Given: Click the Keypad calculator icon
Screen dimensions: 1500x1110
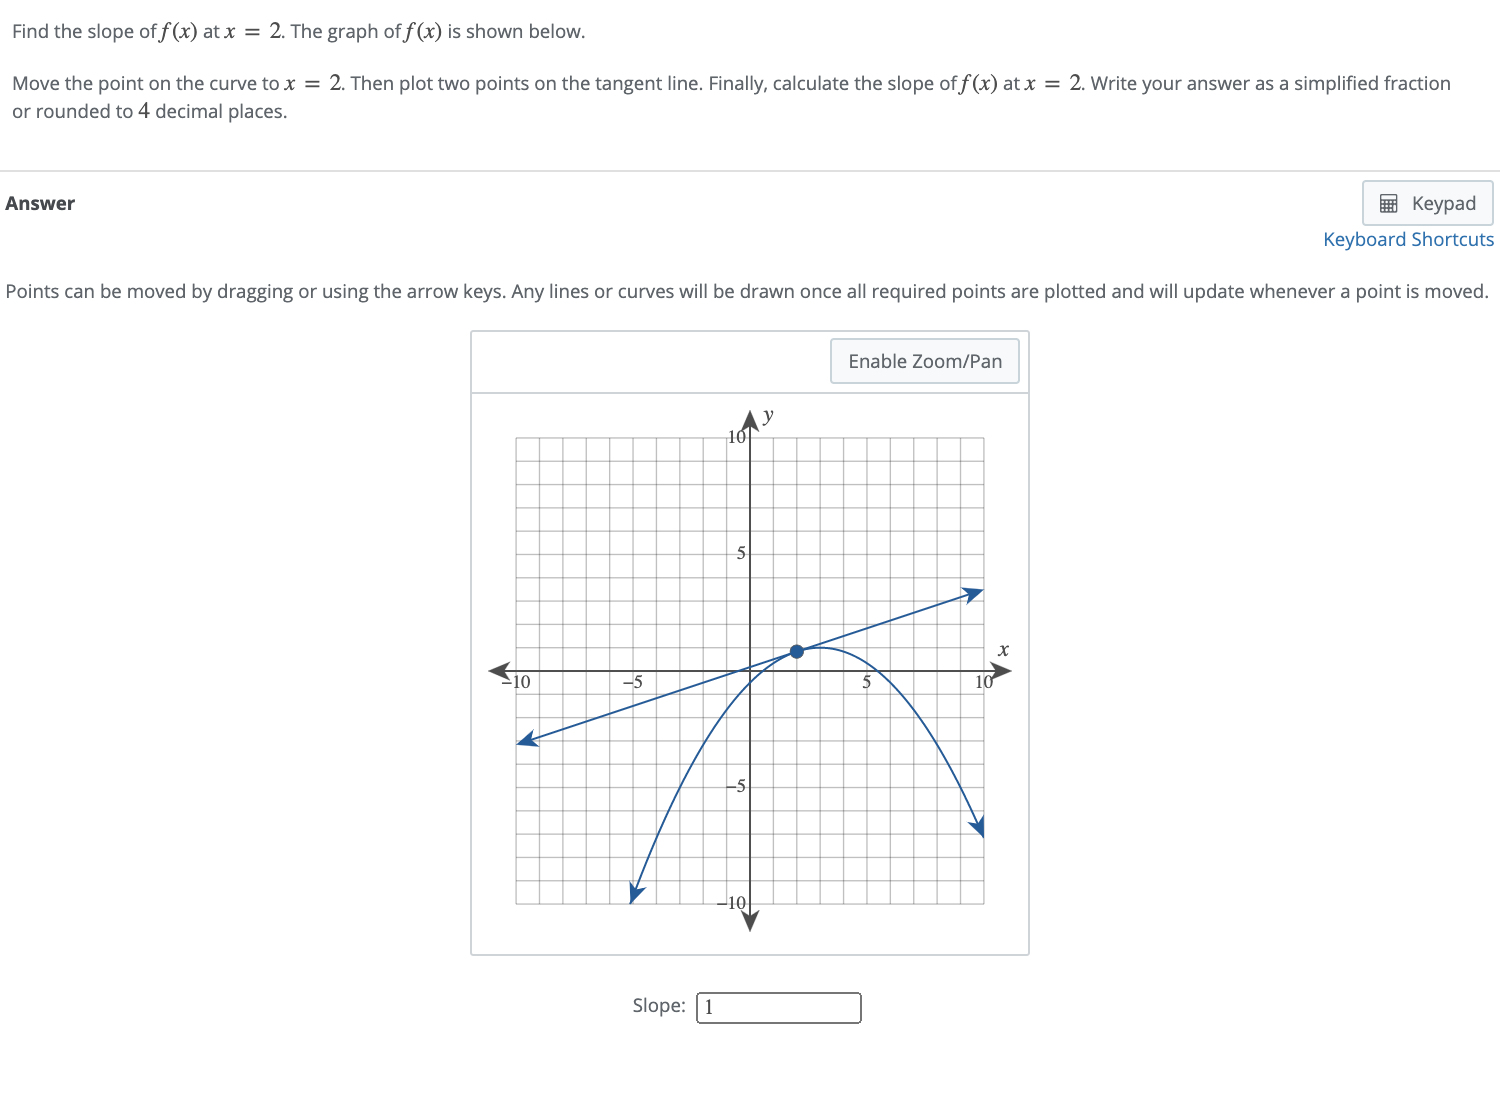Looking at the screenshot, I should click(1390, 203).
